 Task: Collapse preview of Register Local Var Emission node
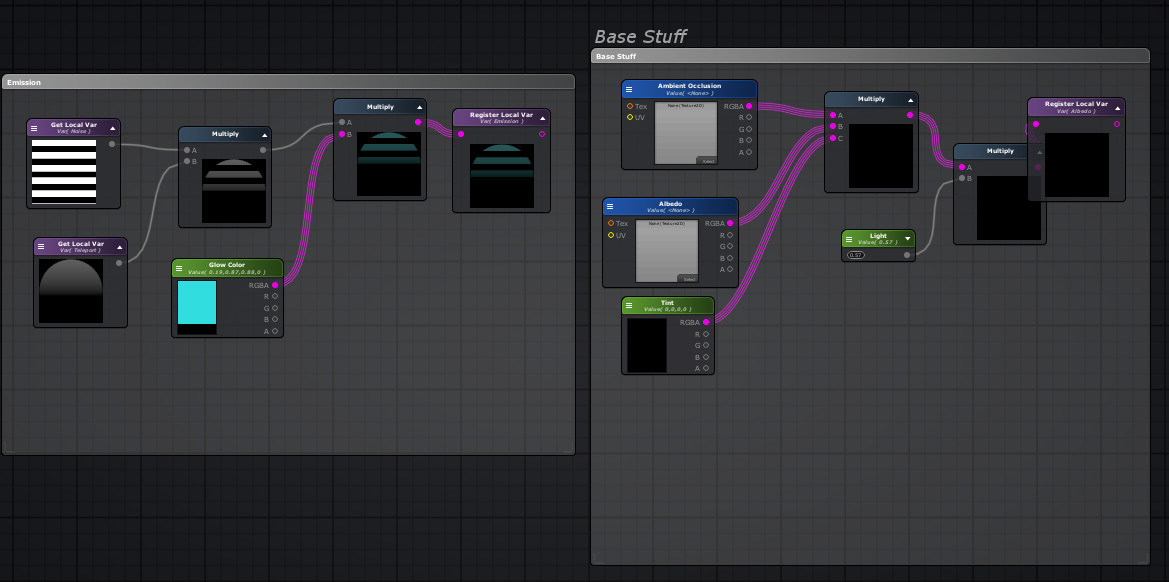pyautogui.click(x=543, y=118)
